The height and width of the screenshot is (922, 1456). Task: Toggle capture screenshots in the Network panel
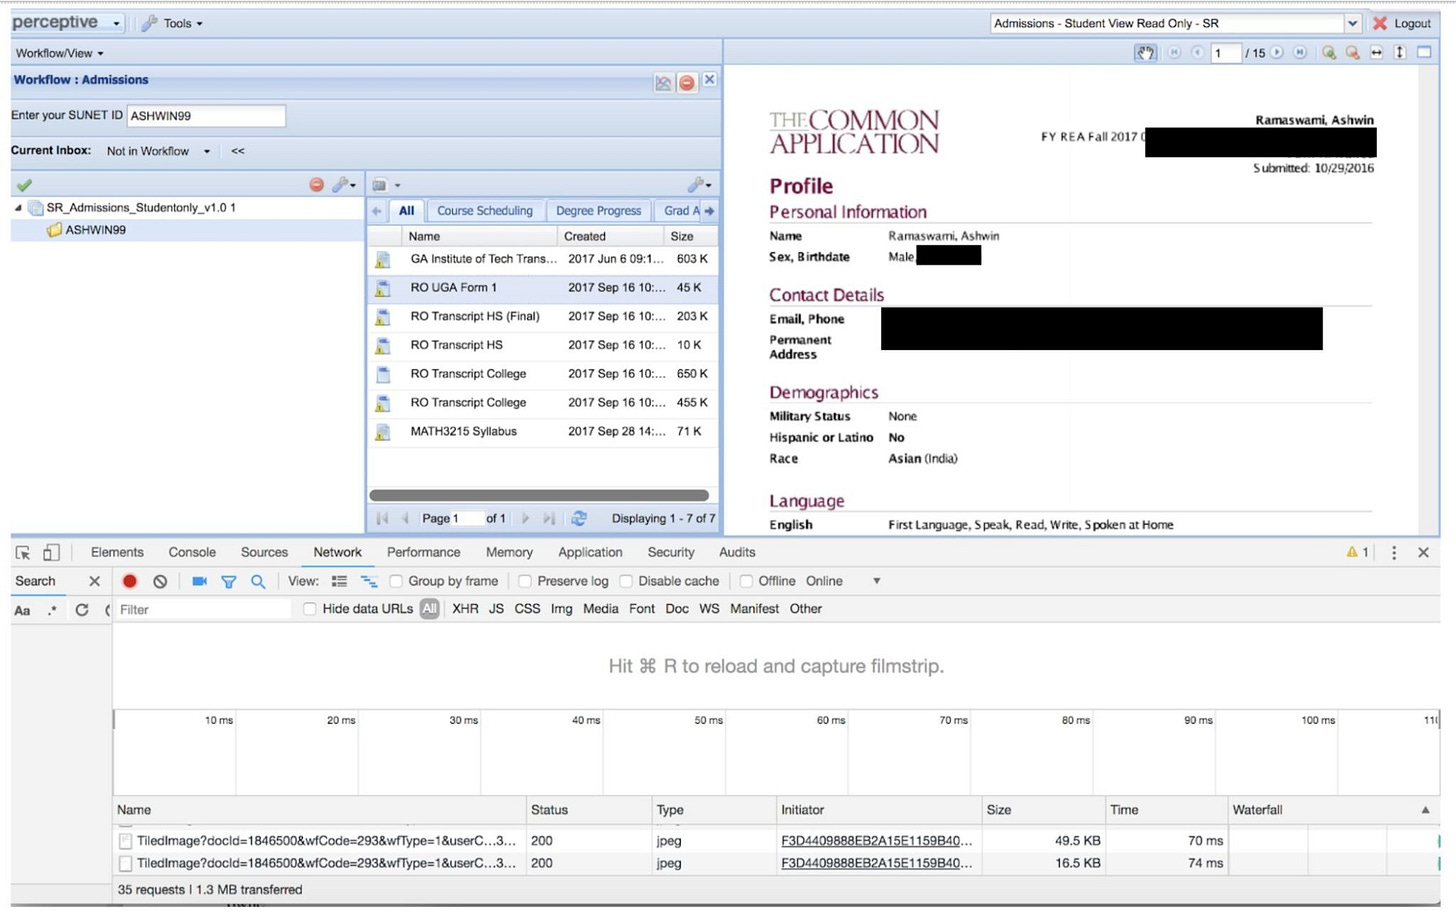(199, 581)
